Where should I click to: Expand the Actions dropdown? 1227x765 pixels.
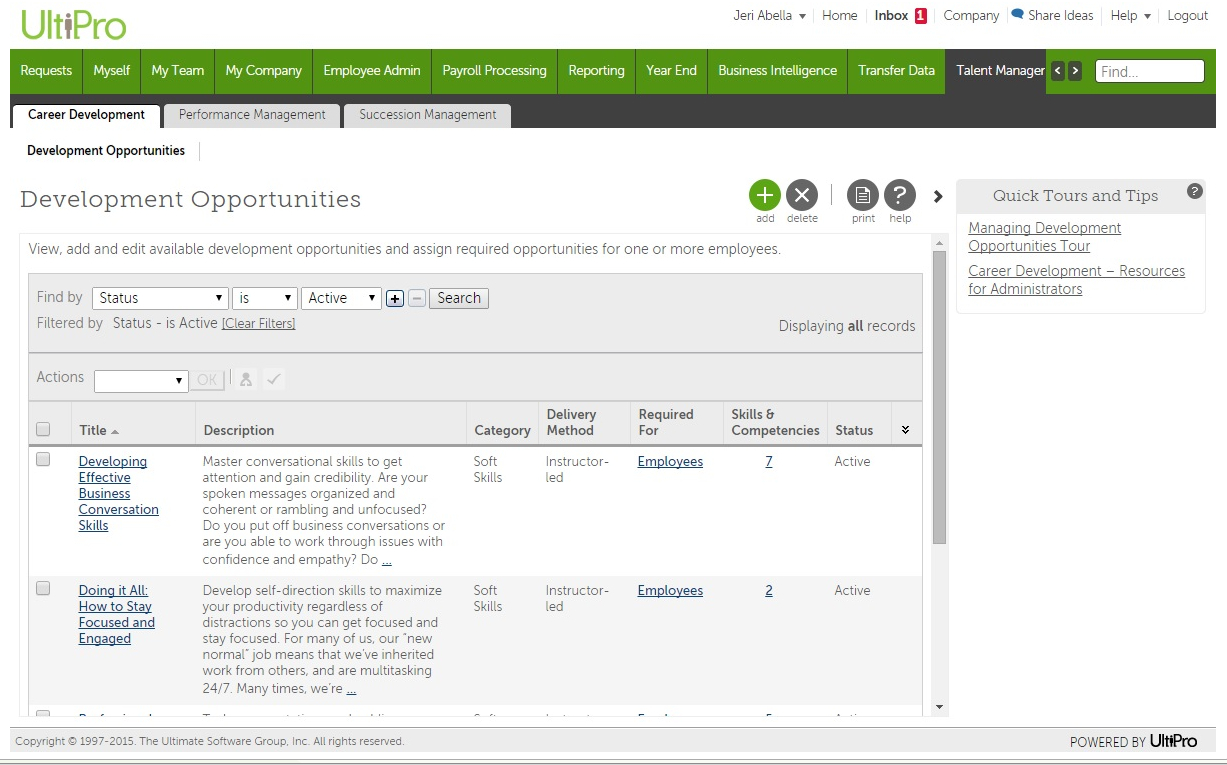pyautogui.click(x=141, y=380)
